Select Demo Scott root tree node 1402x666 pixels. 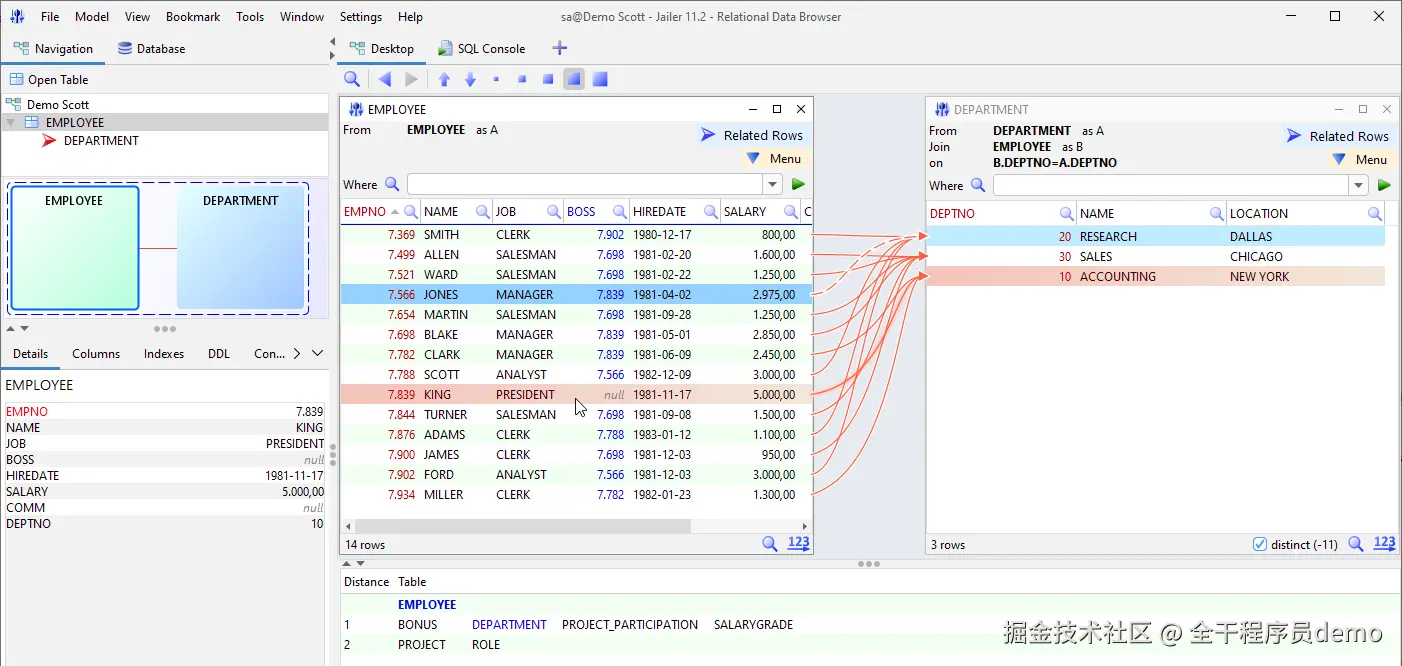(58, 104)
